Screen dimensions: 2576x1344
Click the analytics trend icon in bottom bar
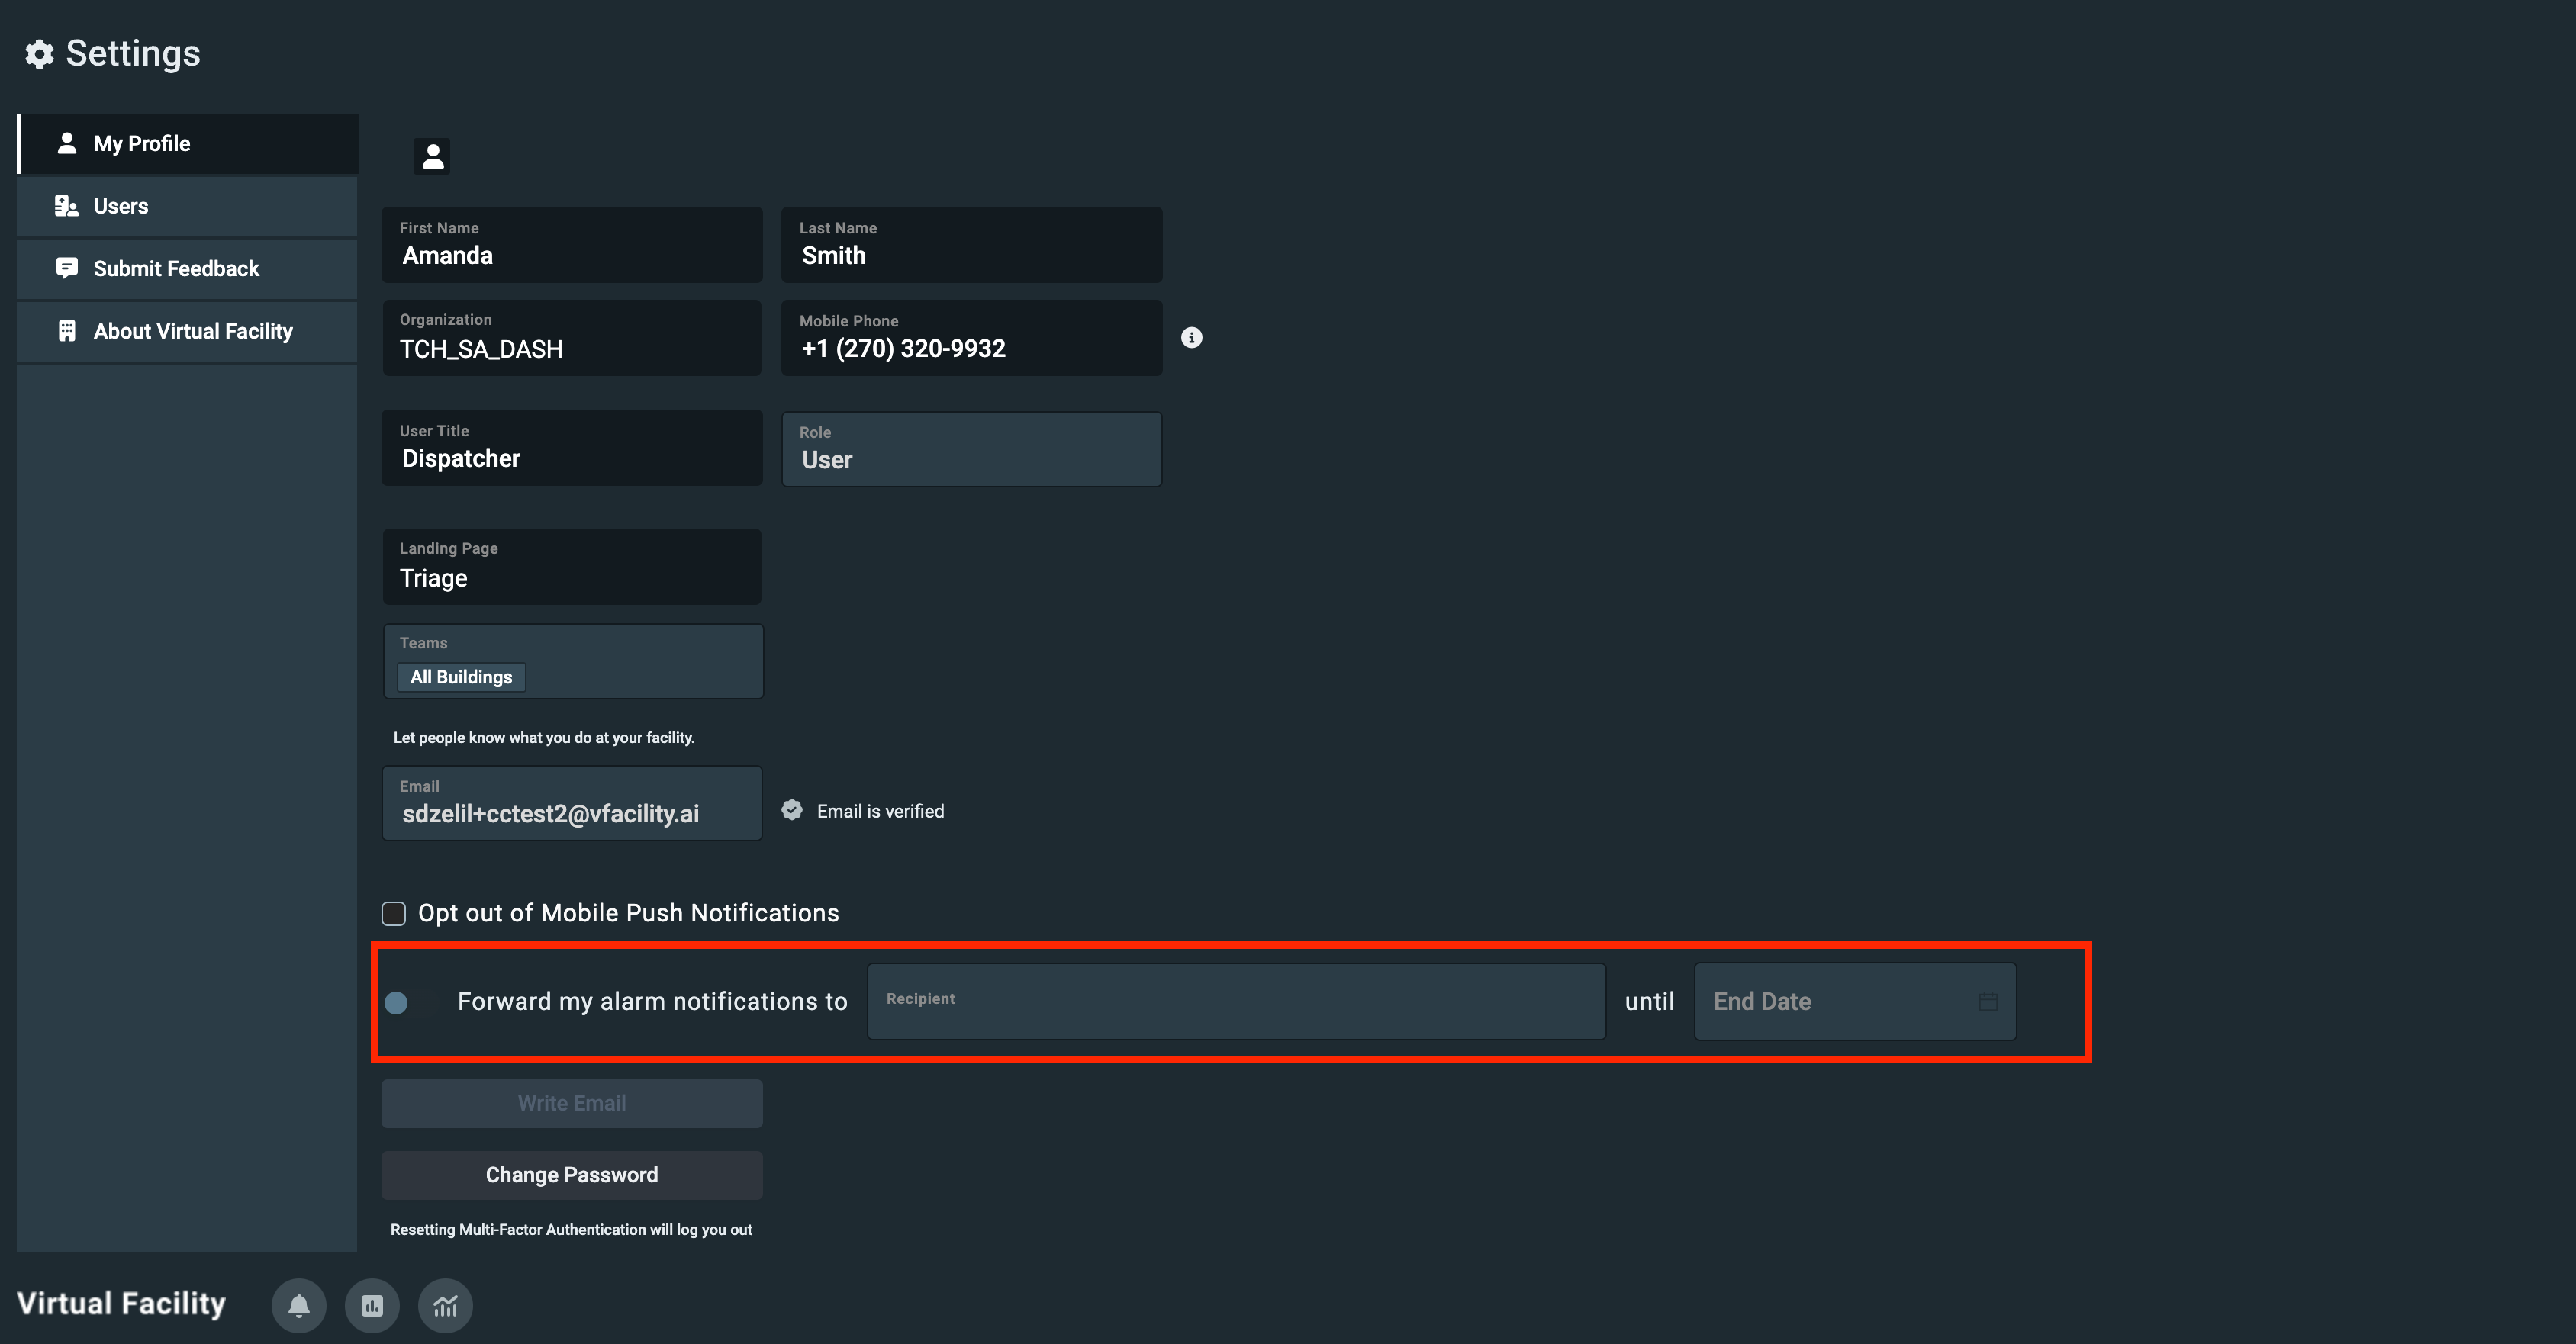coord(445,1305)
